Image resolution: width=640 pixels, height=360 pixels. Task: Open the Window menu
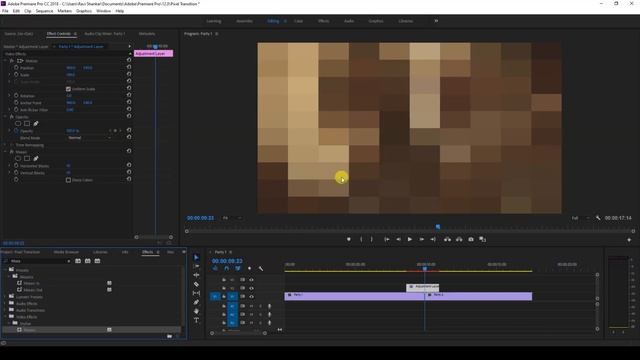click(x=103, y=11)
